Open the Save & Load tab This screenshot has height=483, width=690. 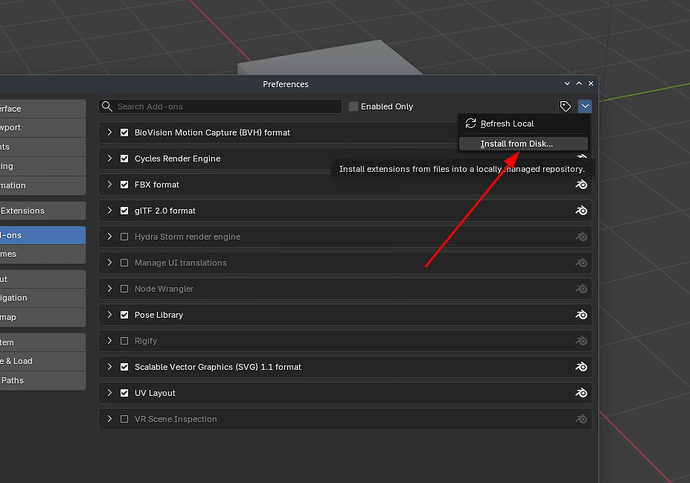tap(43, 361)
